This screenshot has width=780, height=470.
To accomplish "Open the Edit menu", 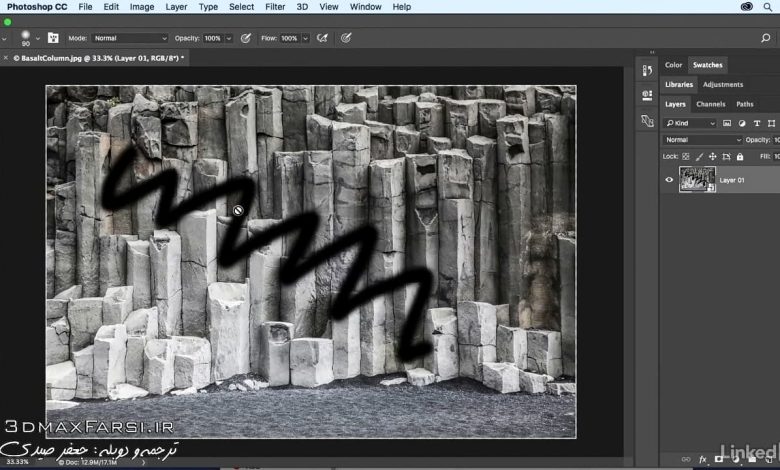I will click(111, 7).
